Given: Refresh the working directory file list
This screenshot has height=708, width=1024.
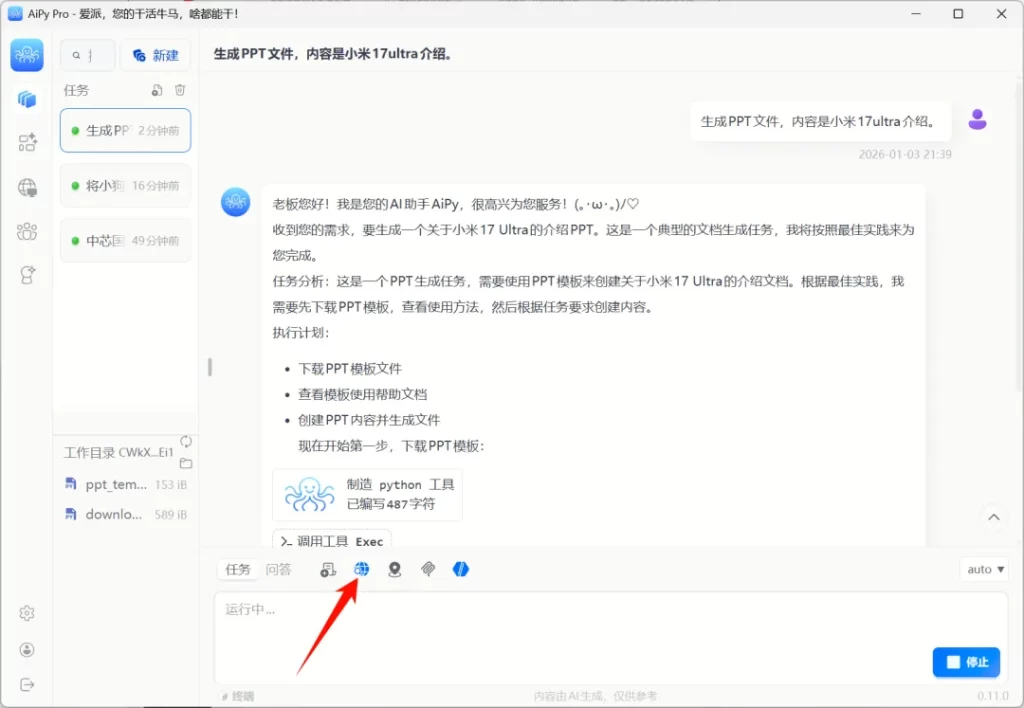Looking at the screenshot, I should click(x=186, y=442).
